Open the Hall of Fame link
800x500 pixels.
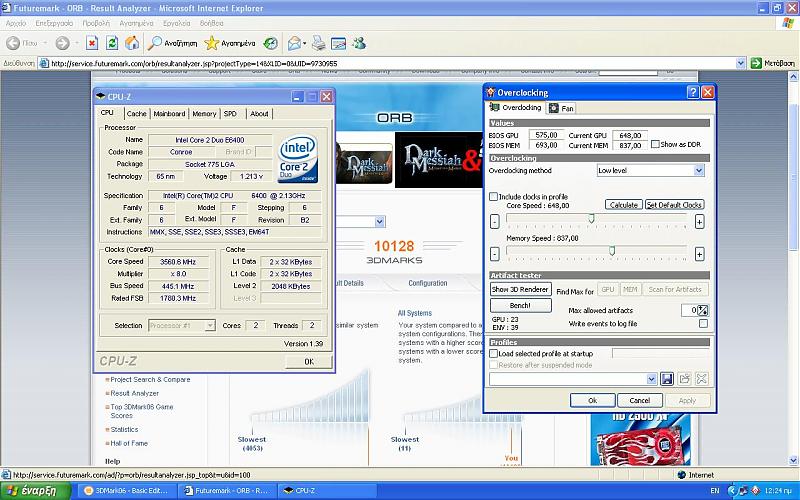coord(129,443)
